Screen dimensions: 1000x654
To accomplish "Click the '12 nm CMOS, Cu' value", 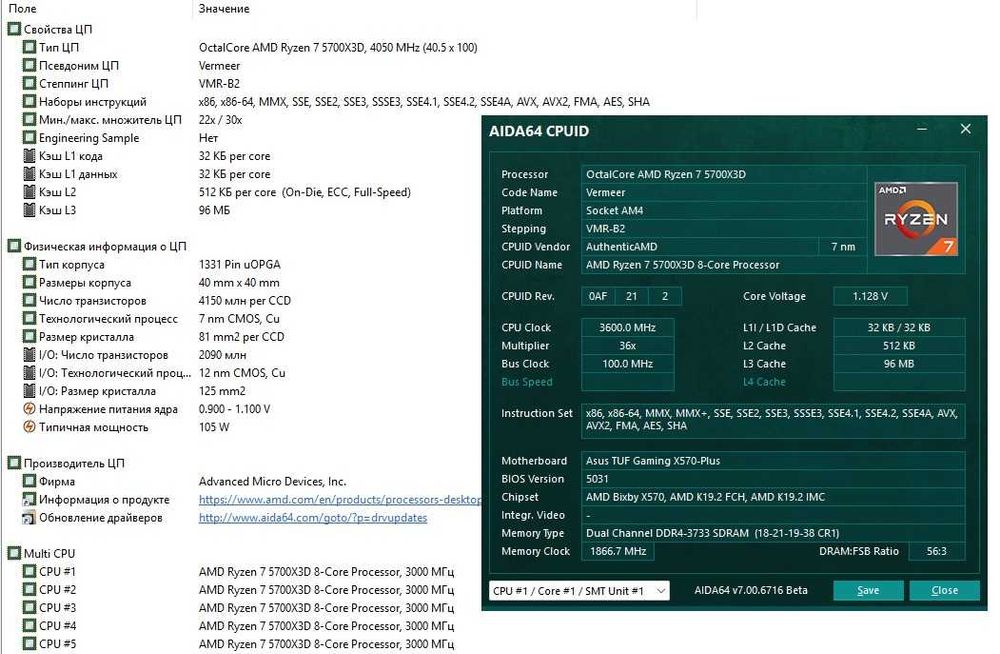I will click(242, 373).
